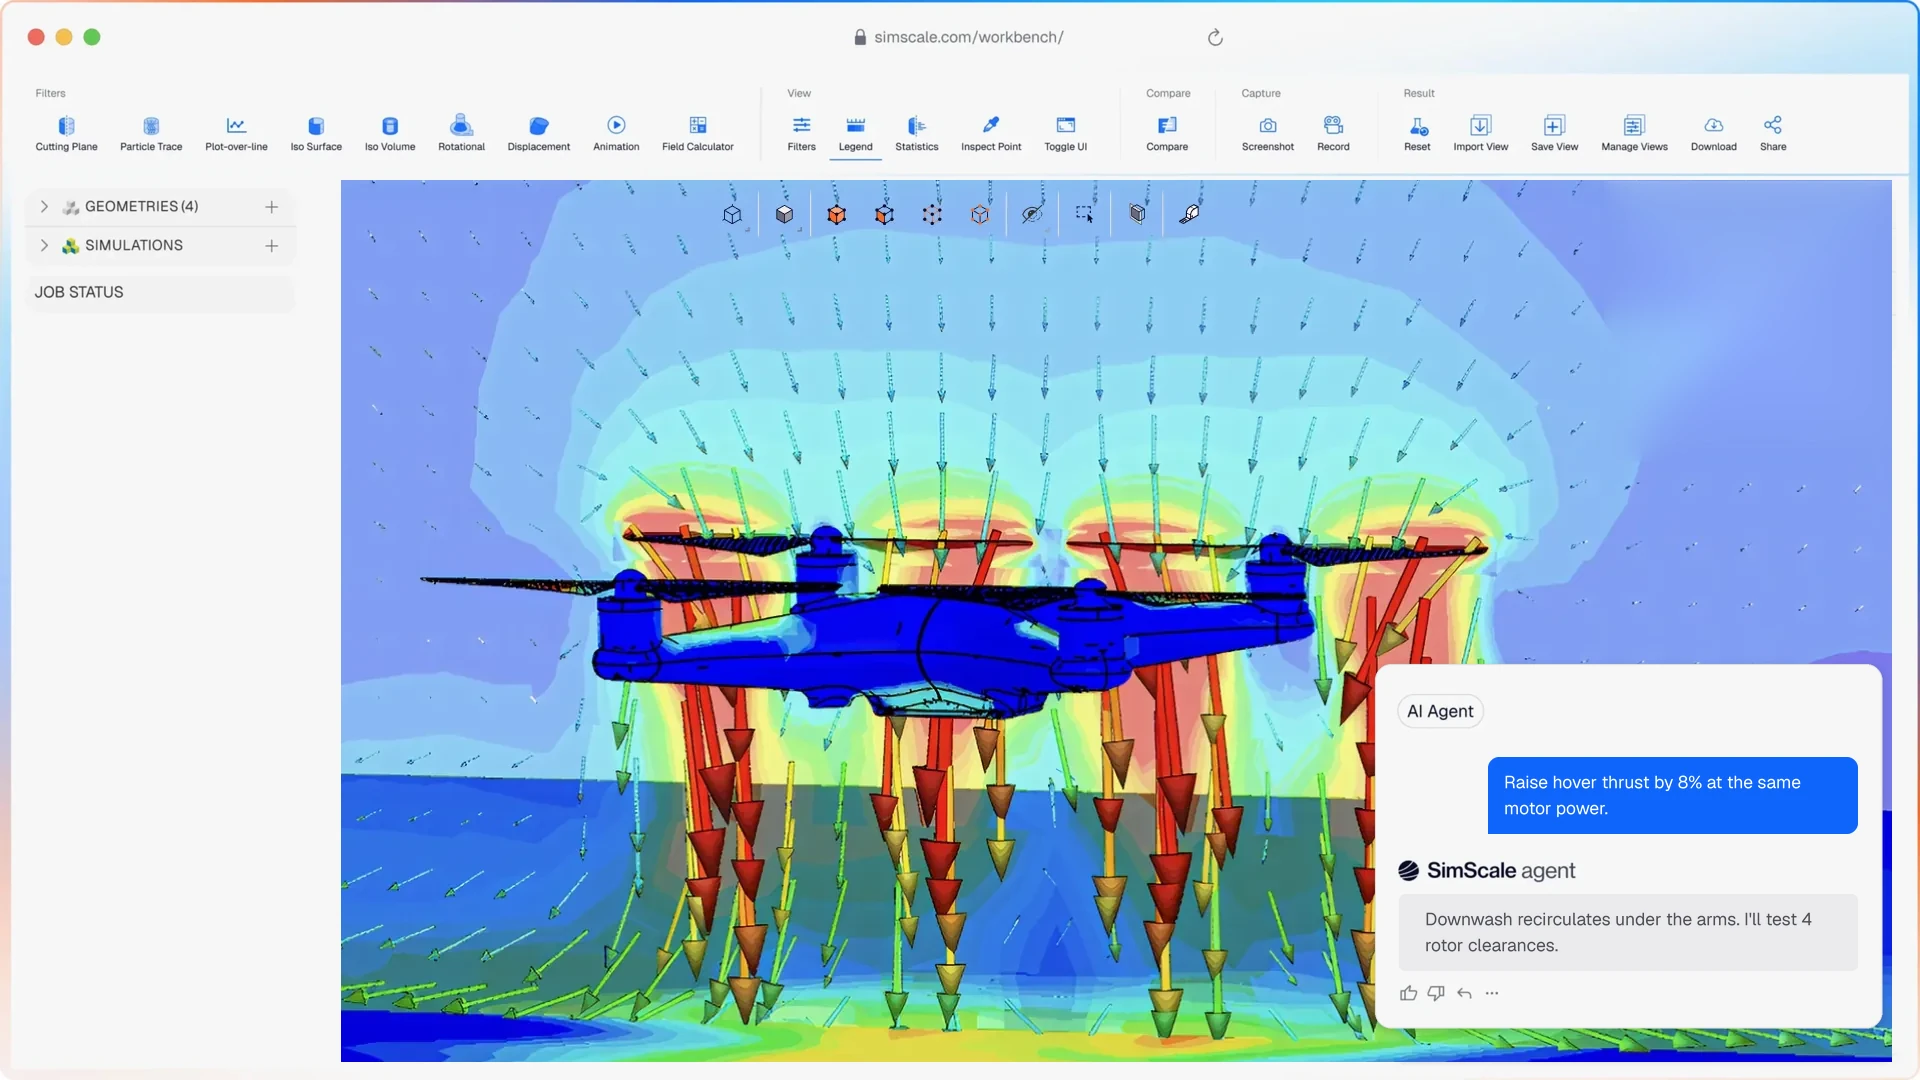The height and width of the screenshot is (1080, 1920).
Task: Click the AI Agent label chip
Action: [x=1440, y=711]
